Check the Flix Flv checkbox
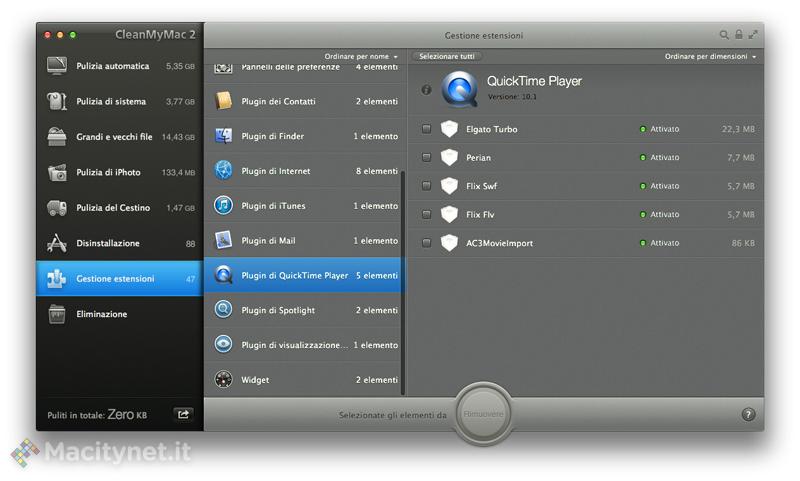The height and width of the screenshot is (481, 800). tap(427, 215)
